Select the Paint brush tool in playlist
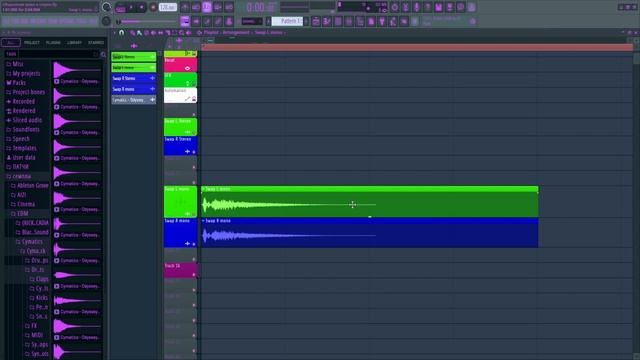640x360 pixels. coord(140,33)
